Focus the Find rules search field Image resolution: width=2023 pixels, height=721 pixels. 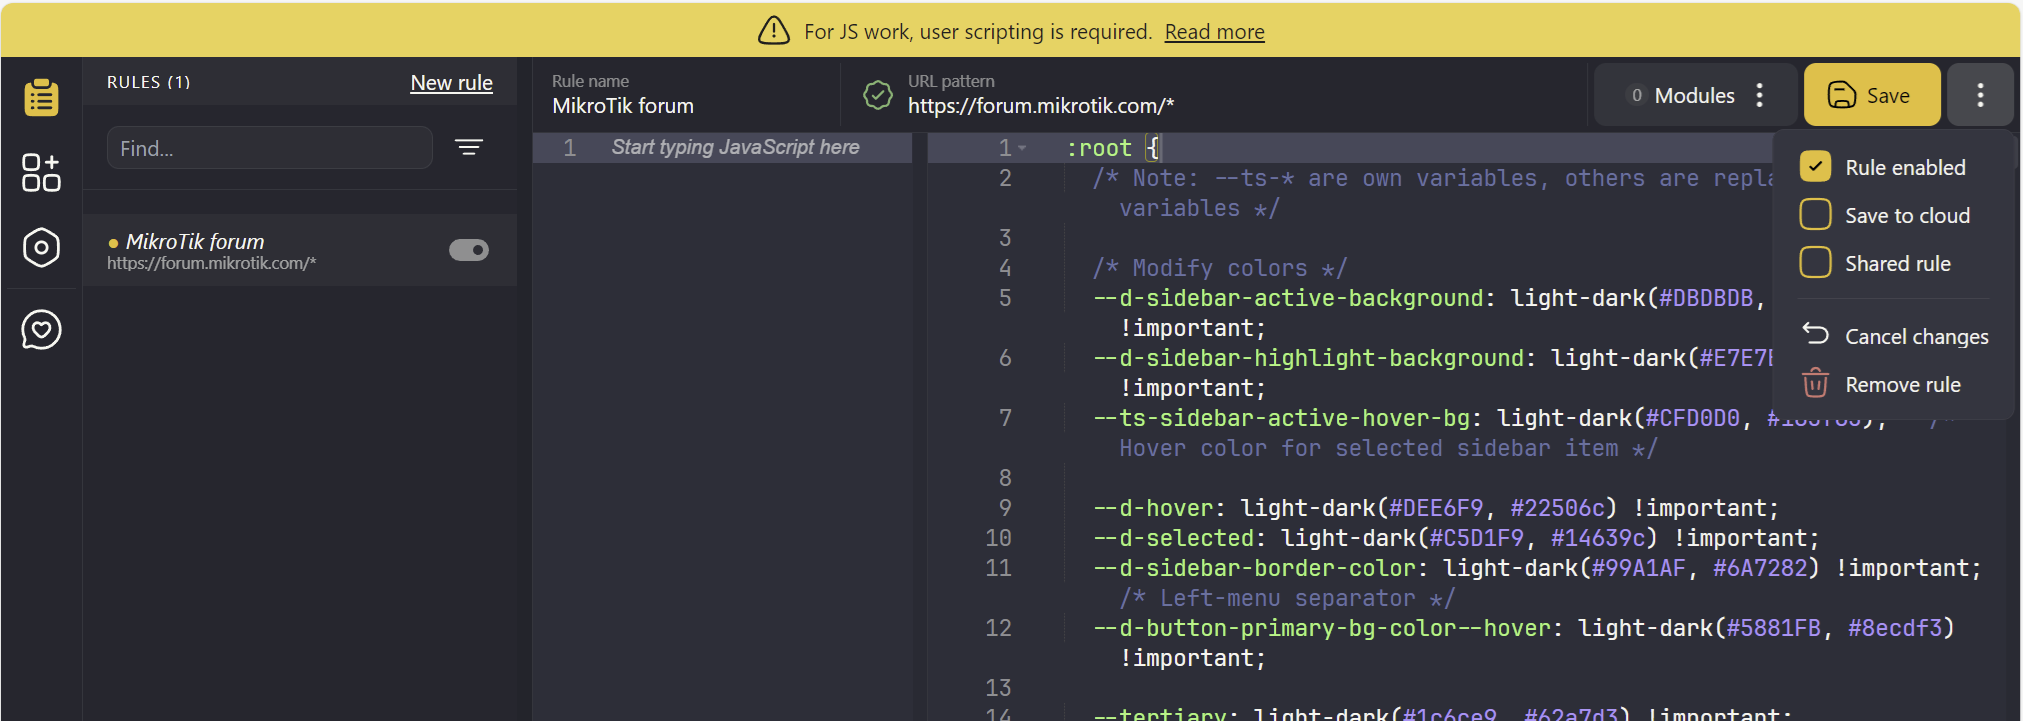269,148
